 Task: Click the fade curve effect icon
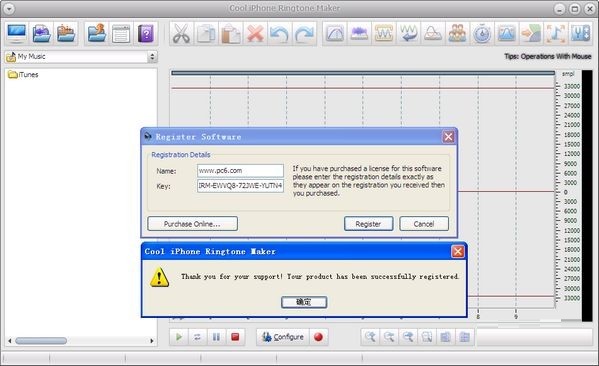click(x=335, y=34)
